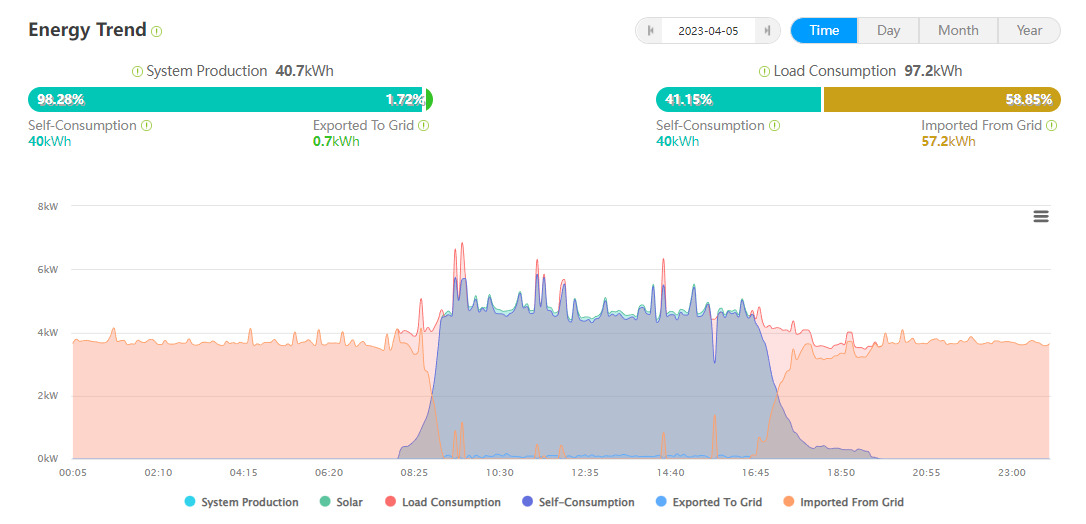1086x524 pixels.
Task: Open the chart hamburger menu
Action: tap(1040, 217)
